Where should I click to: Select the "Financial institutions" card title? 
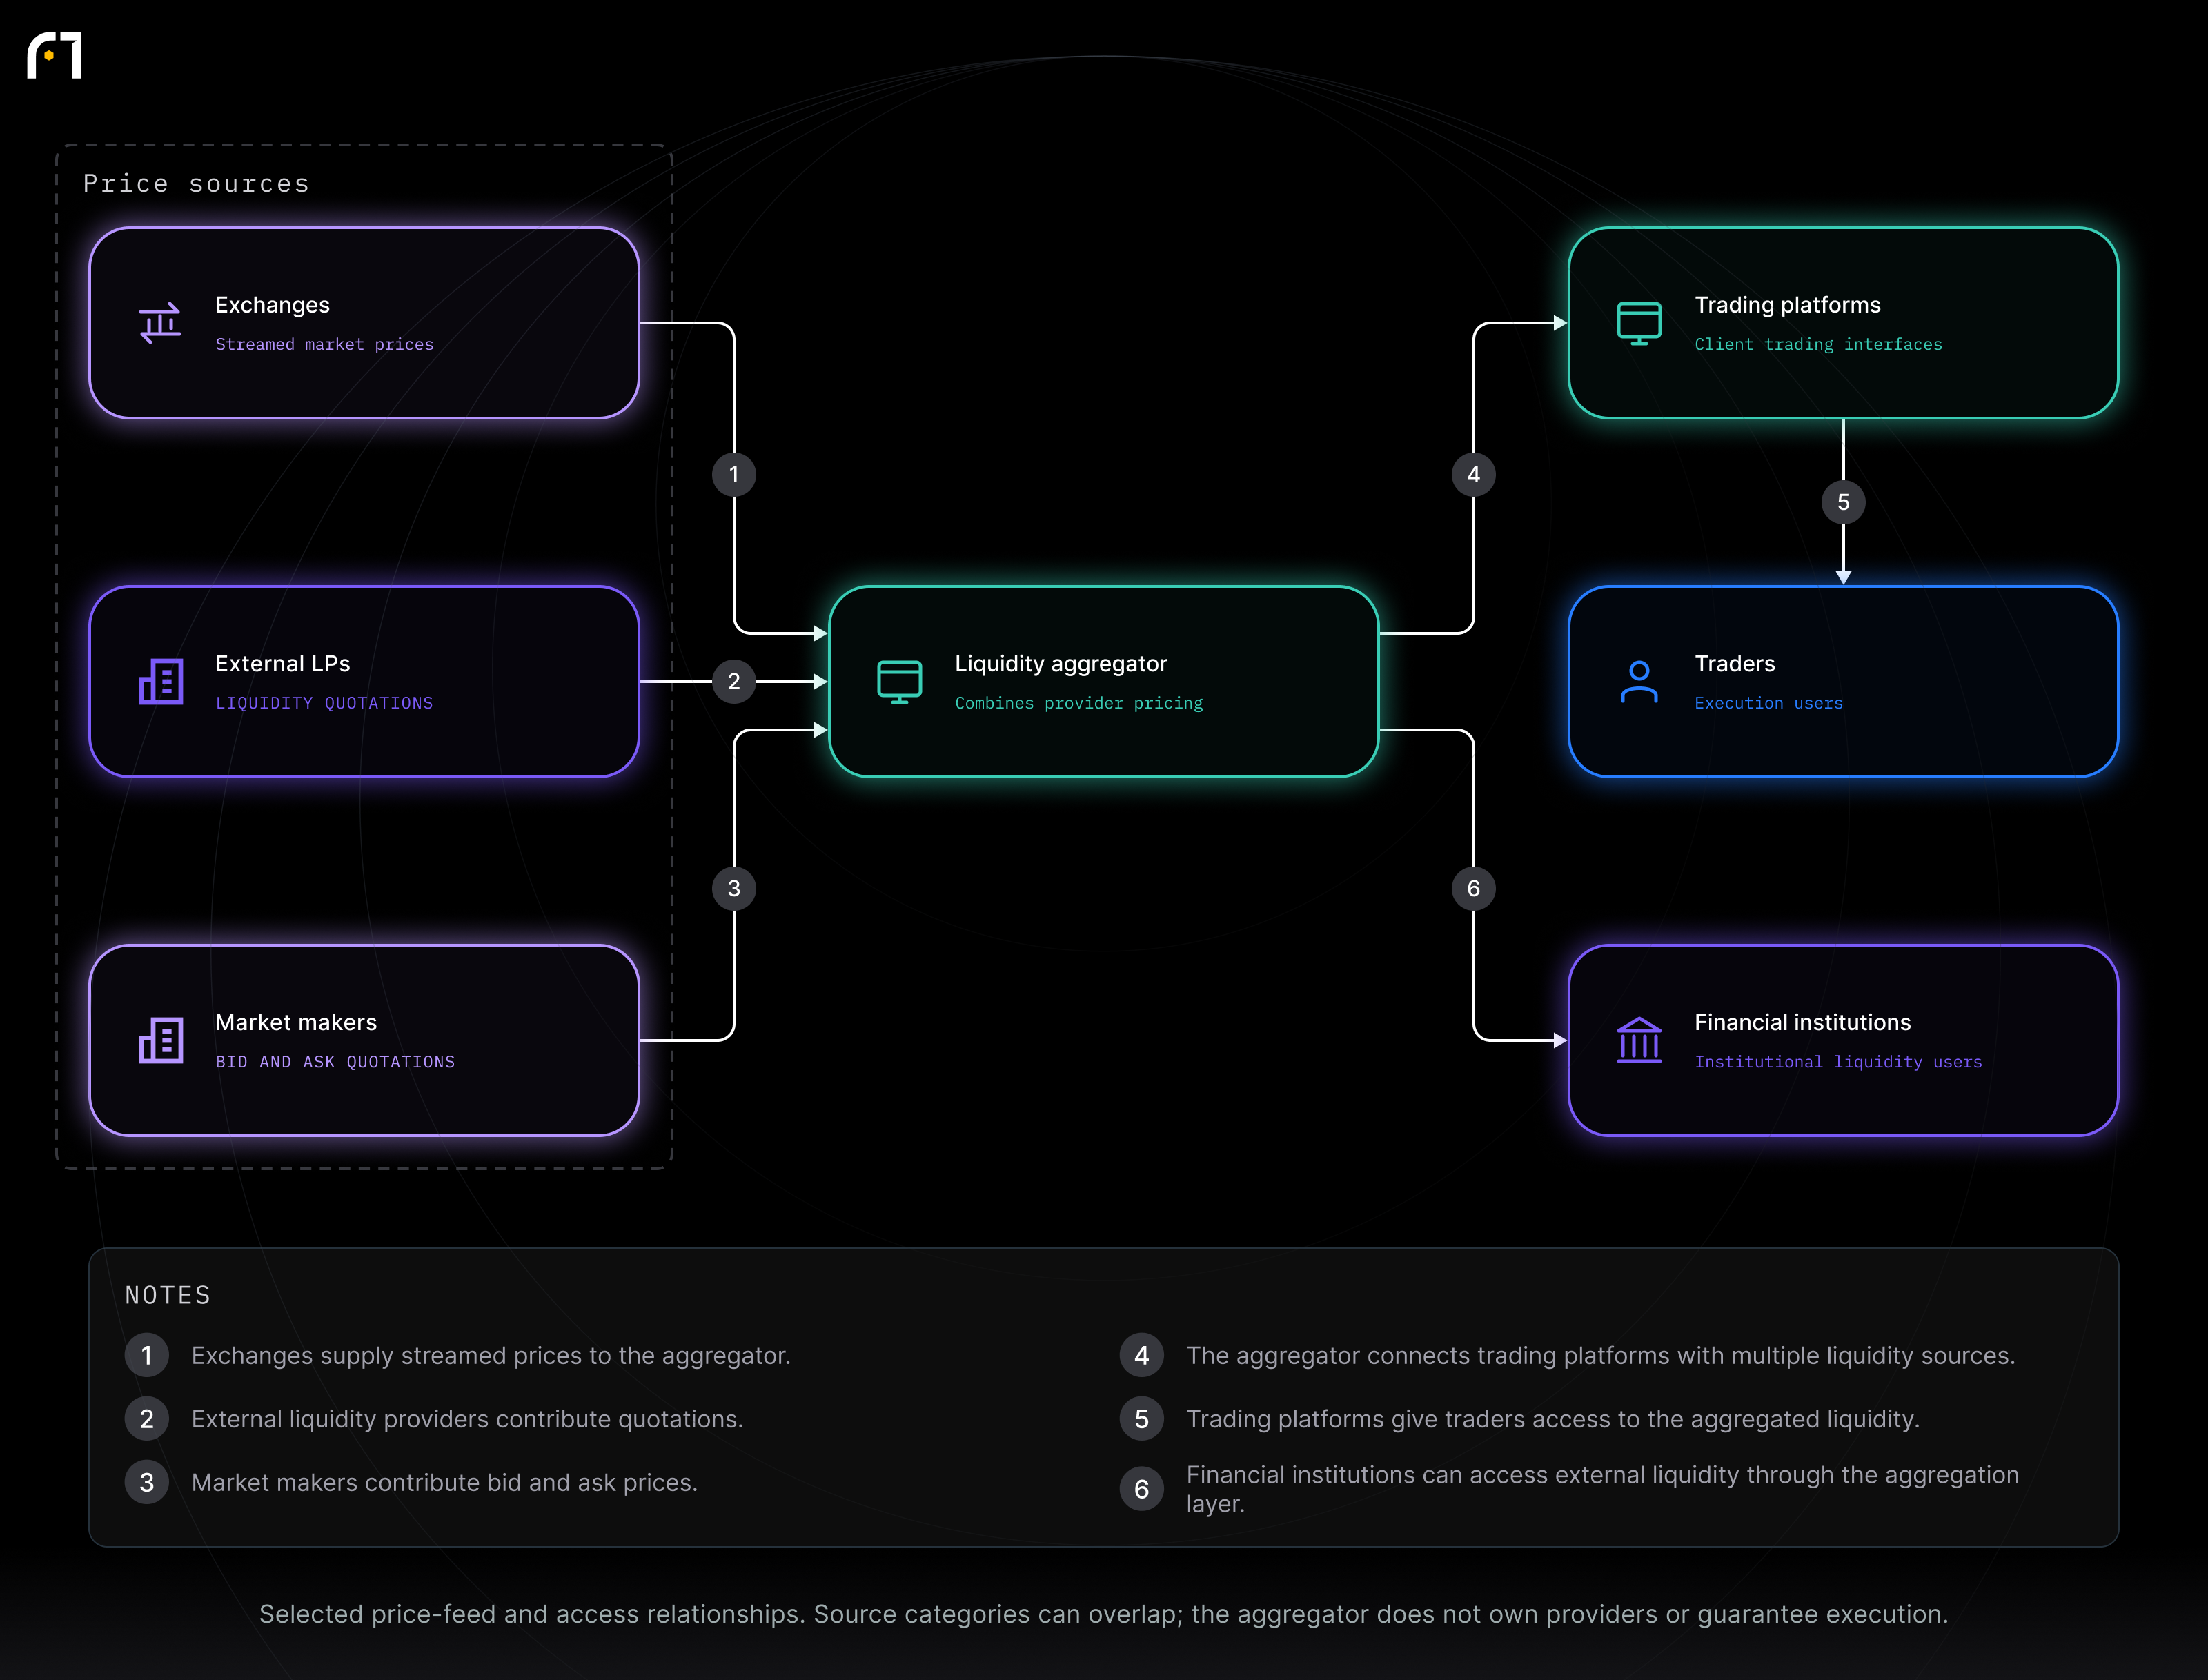point(1802,1022)
